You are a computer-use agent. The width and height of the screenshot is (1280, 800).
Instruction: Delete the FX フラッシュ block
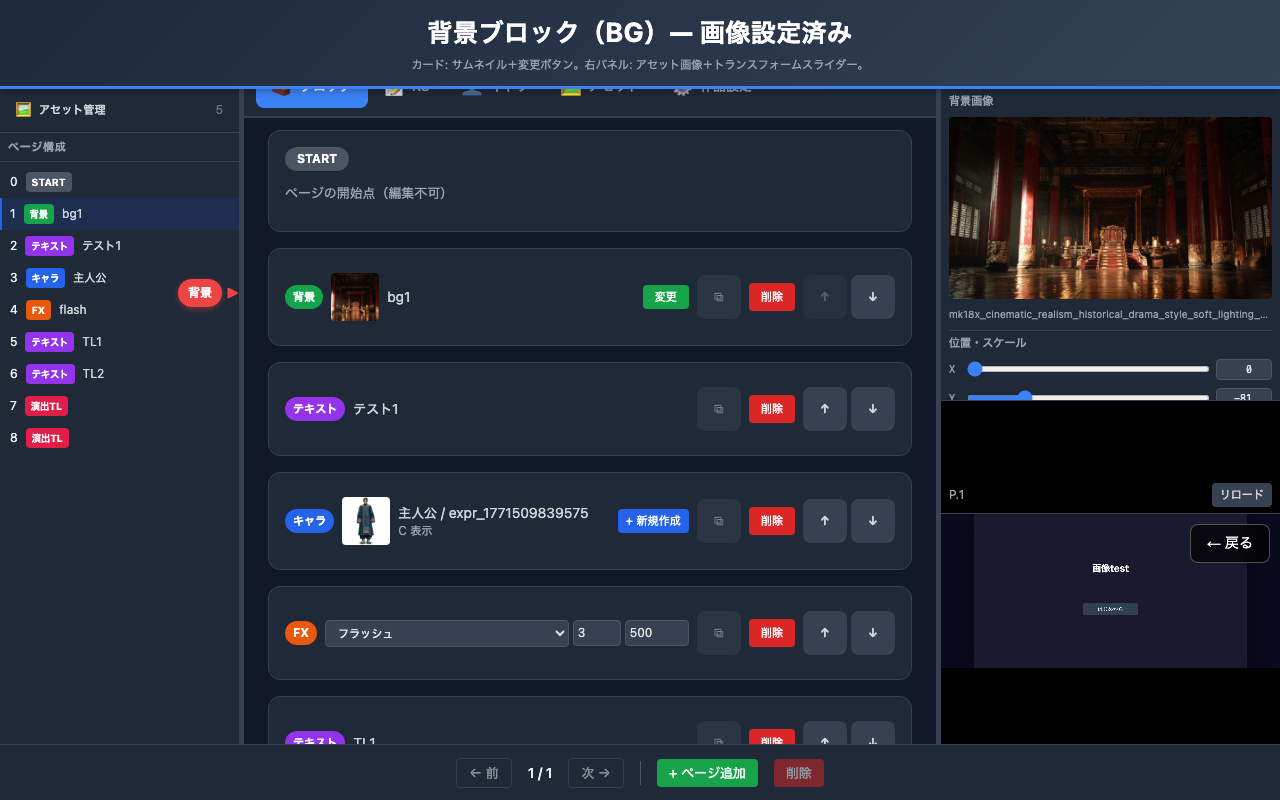pyautogui.click(x=772, y=633)
